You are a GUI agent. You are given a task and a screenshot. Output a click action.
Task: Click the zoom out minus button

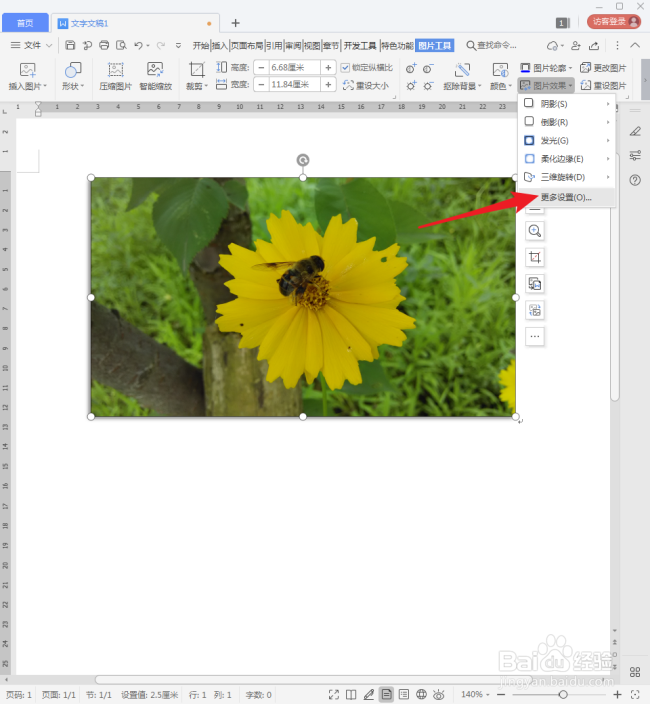point(501,695)
